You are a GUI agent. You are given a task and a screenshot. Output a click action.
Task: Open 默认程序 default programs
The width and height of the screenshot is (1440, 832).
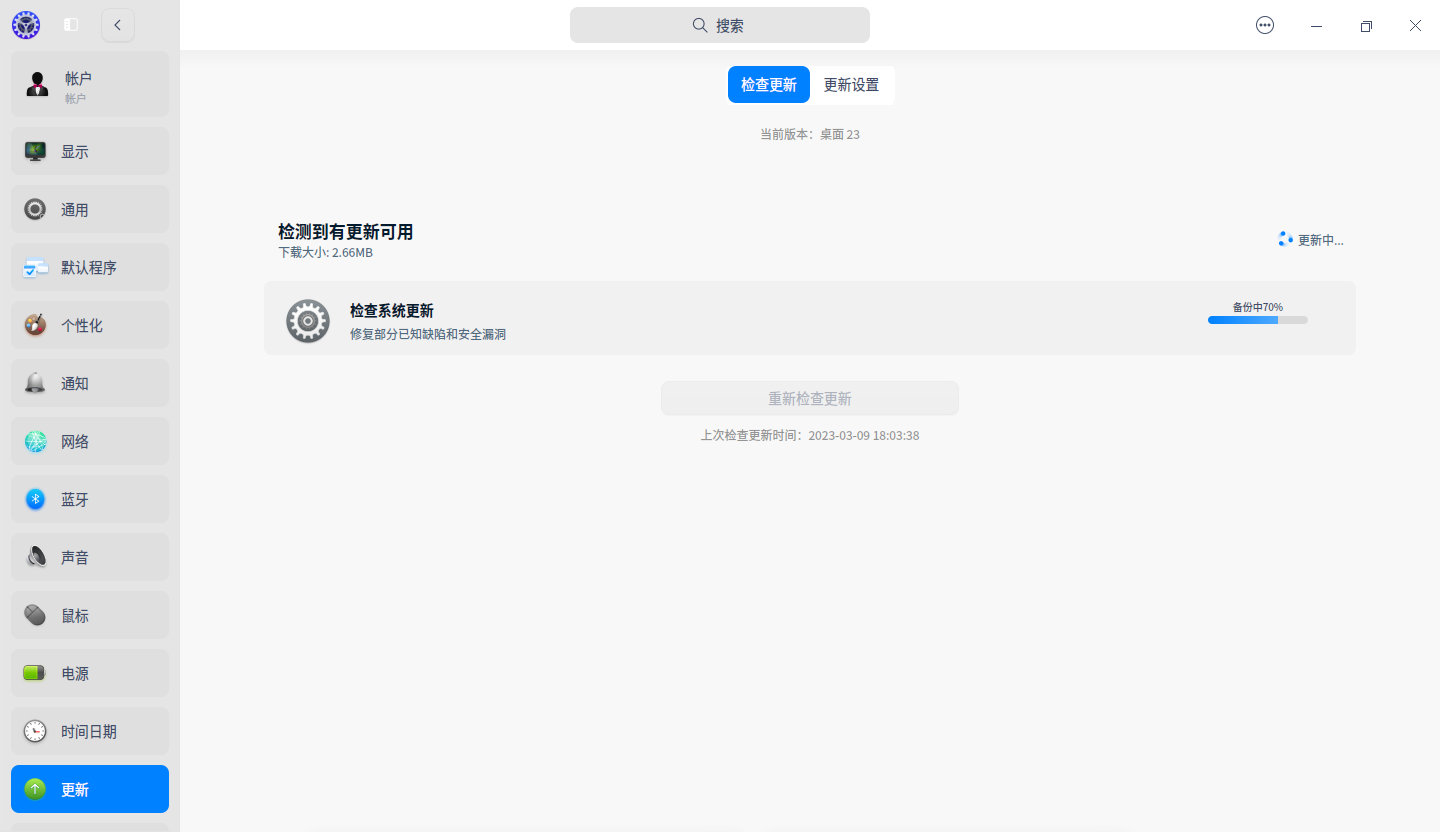[x=90, y=267]
